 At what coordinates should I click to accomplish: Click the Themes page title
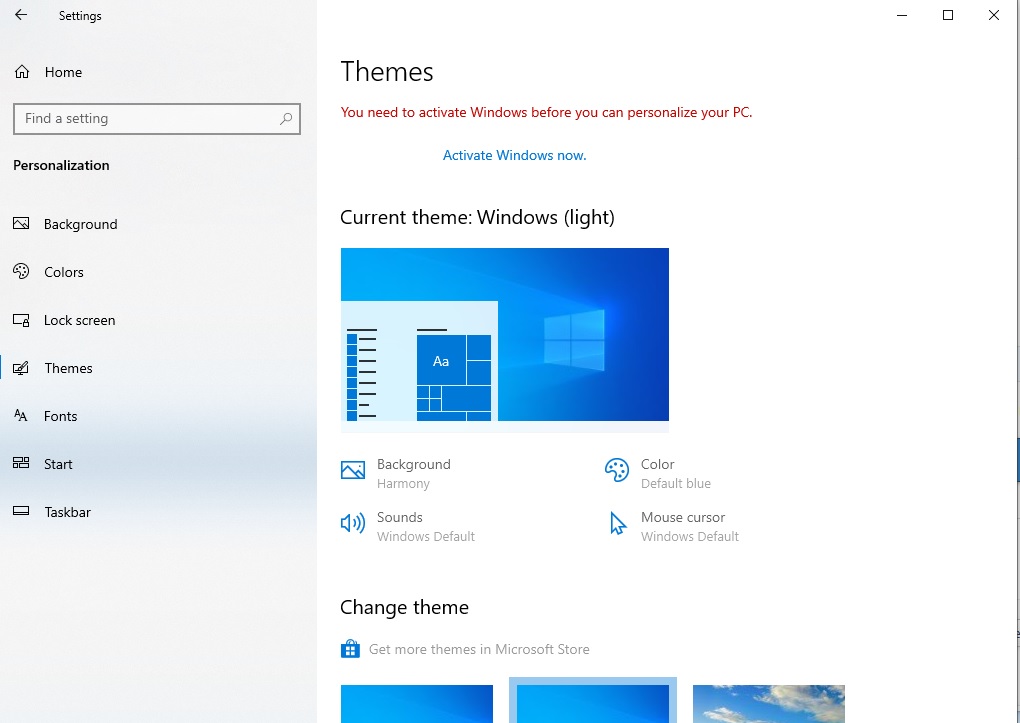386,72
